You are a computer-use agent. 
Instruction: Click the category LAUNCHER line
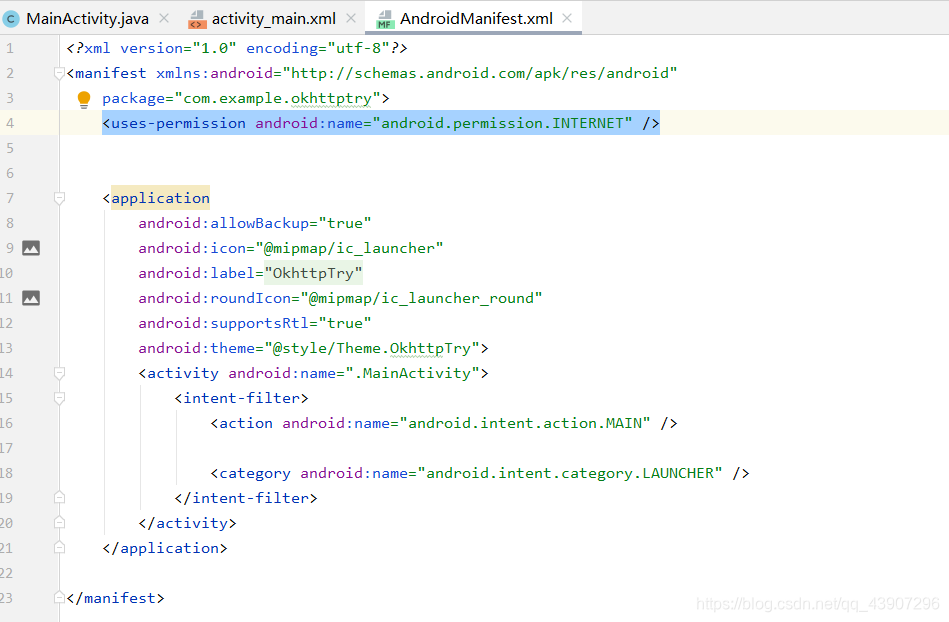tap(480, 473)
